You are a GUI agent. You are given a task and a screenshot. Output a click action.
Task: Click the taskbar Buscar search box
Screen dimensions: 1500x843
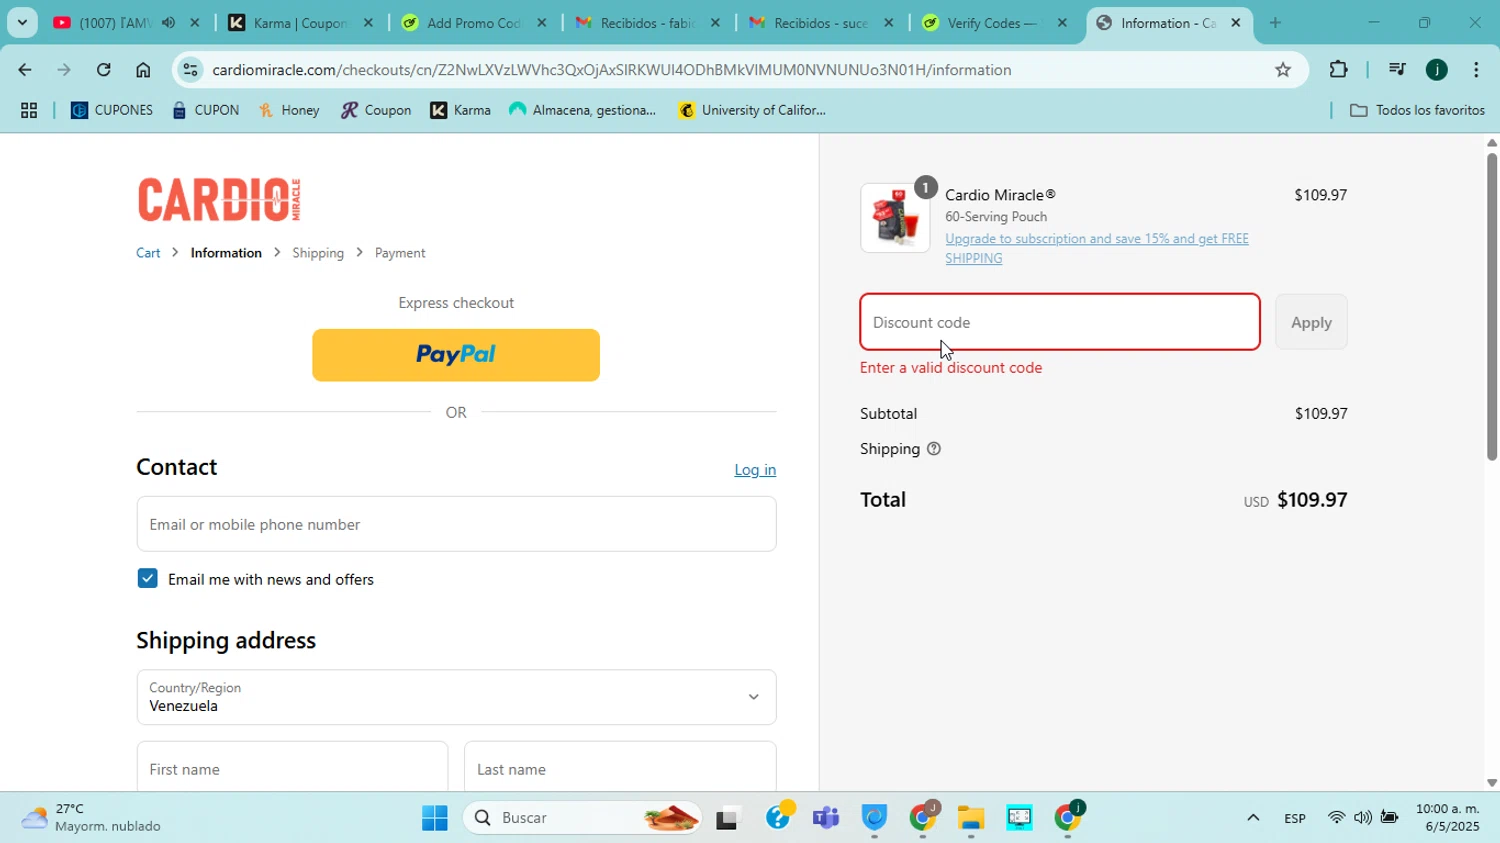click(584, 819)
